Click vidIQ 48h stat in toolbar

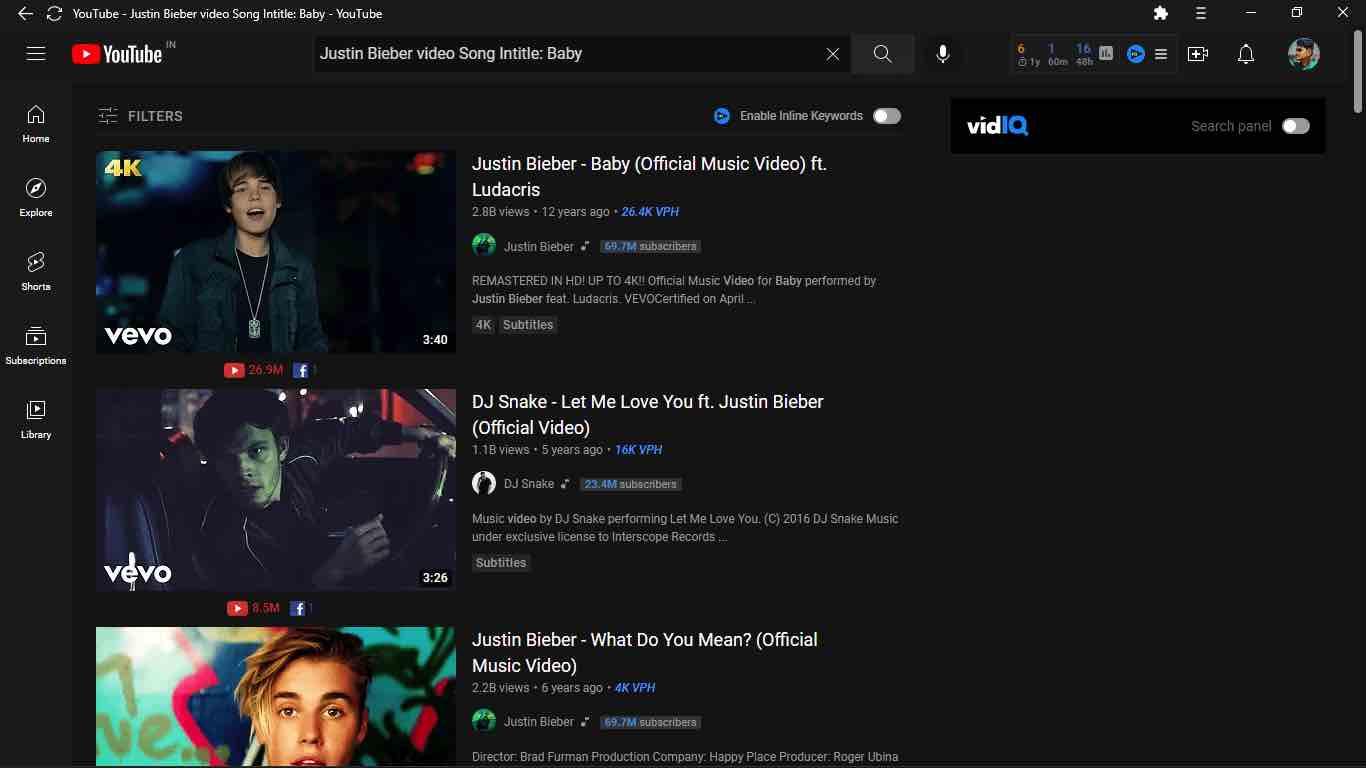1084,54
